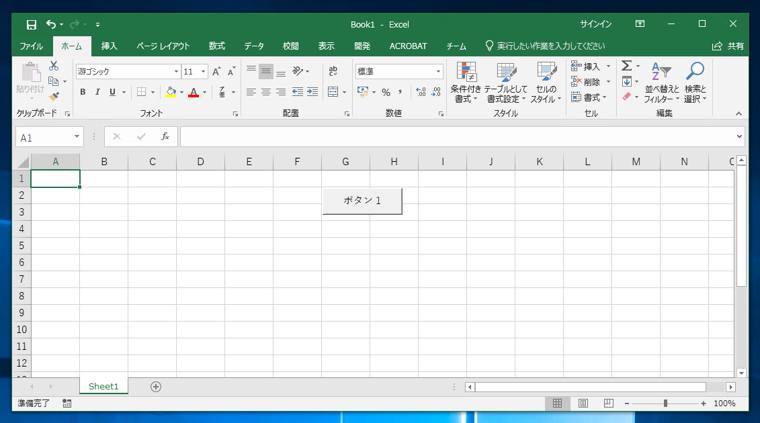The height and width of the screenshot is (423, 760).
Task: Merge and center cells
Action: 333,92
